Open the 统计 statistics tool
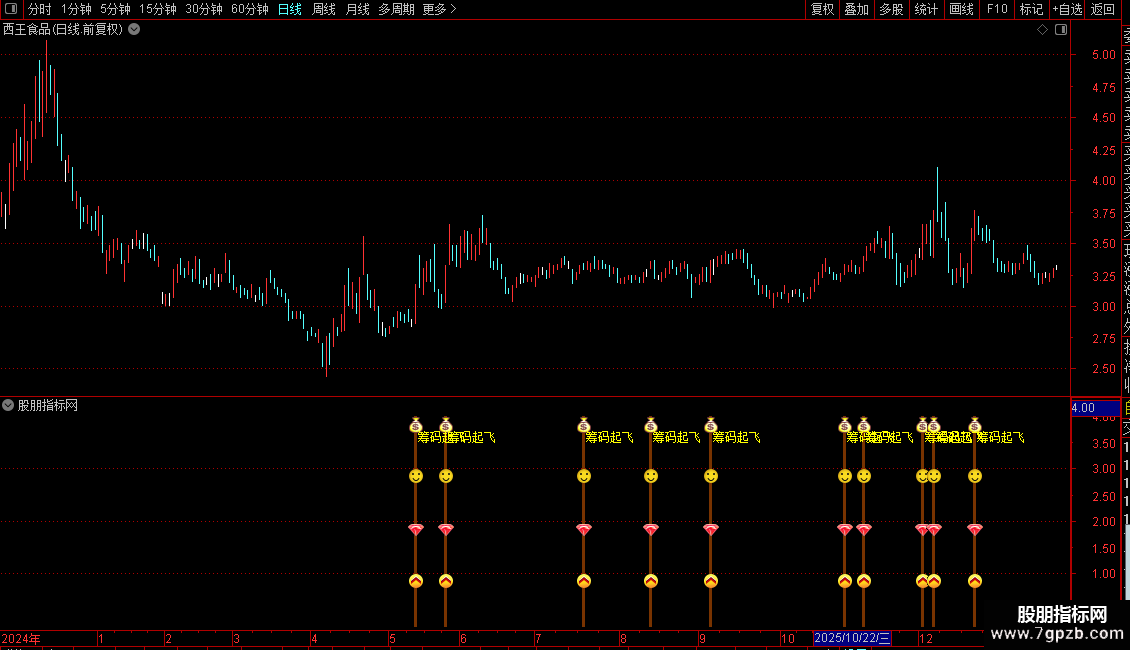 926,9
